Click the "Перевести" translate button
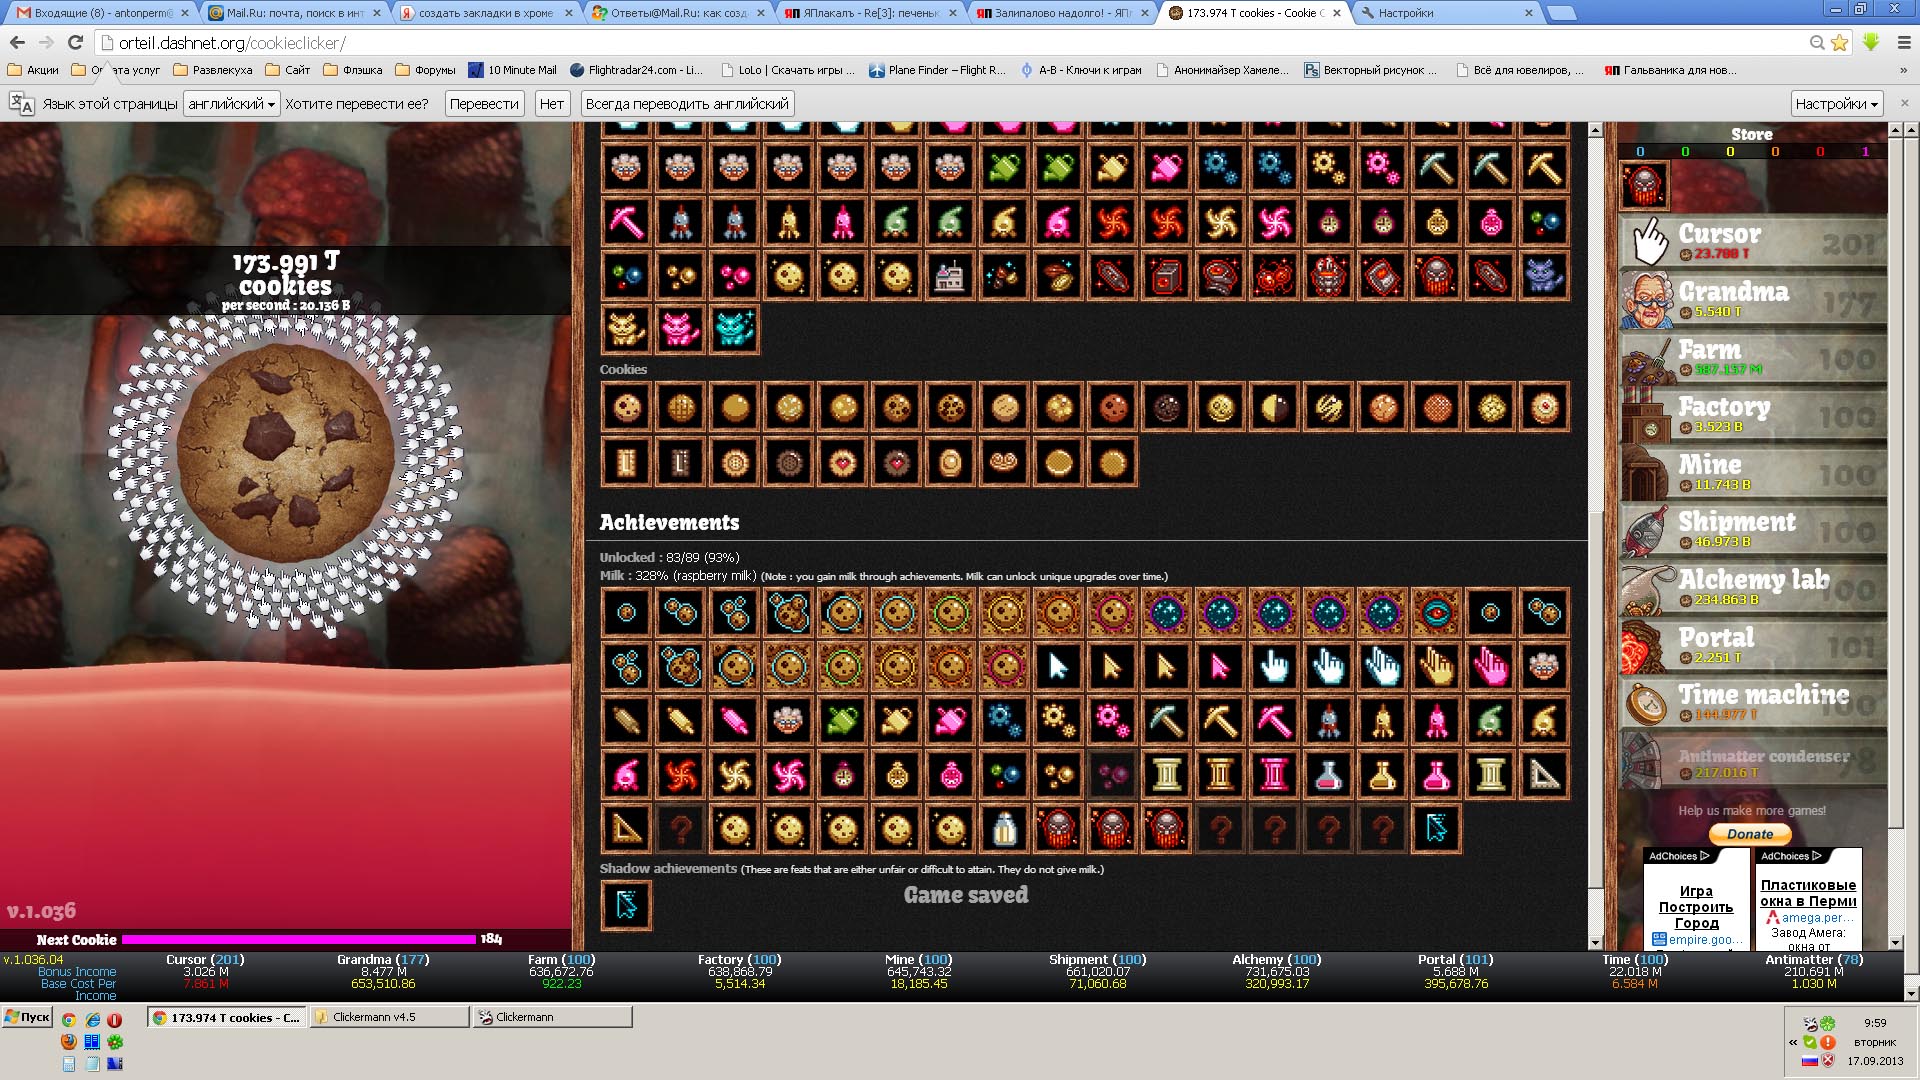 (x=484, y=104)
